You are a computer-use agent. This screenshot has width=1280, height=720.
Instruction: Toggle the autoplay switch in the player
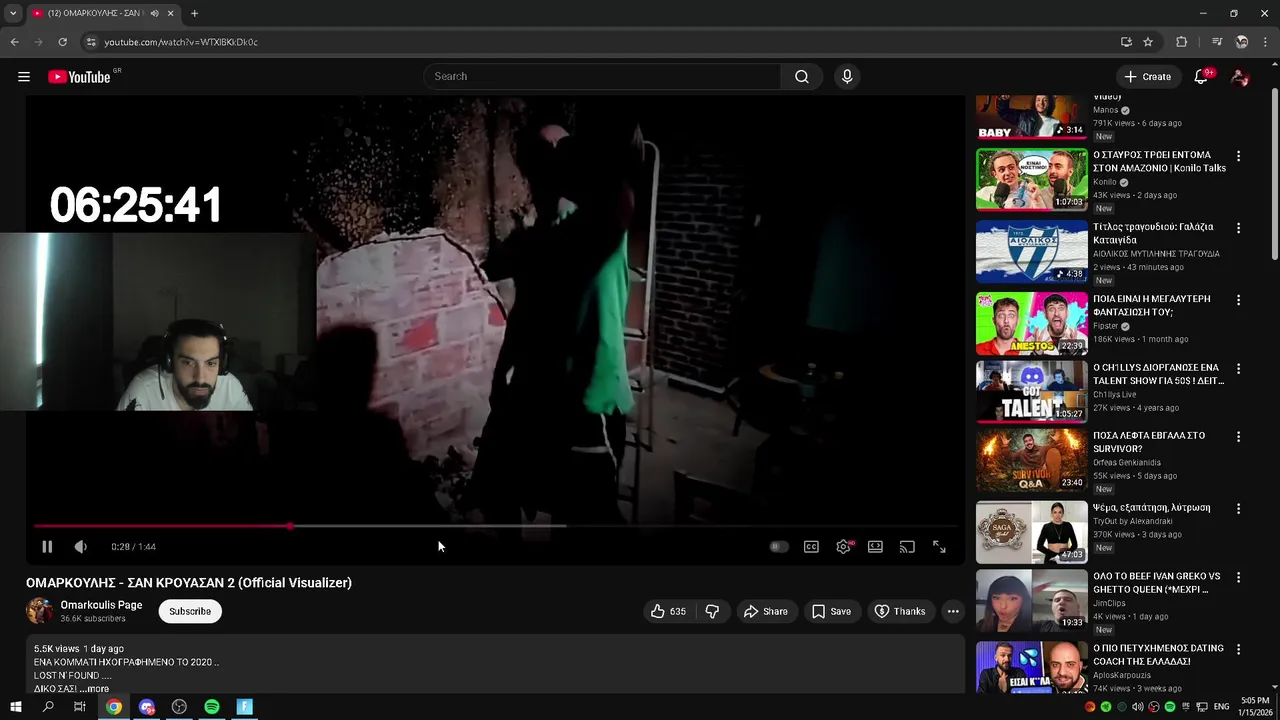[779, 547]
